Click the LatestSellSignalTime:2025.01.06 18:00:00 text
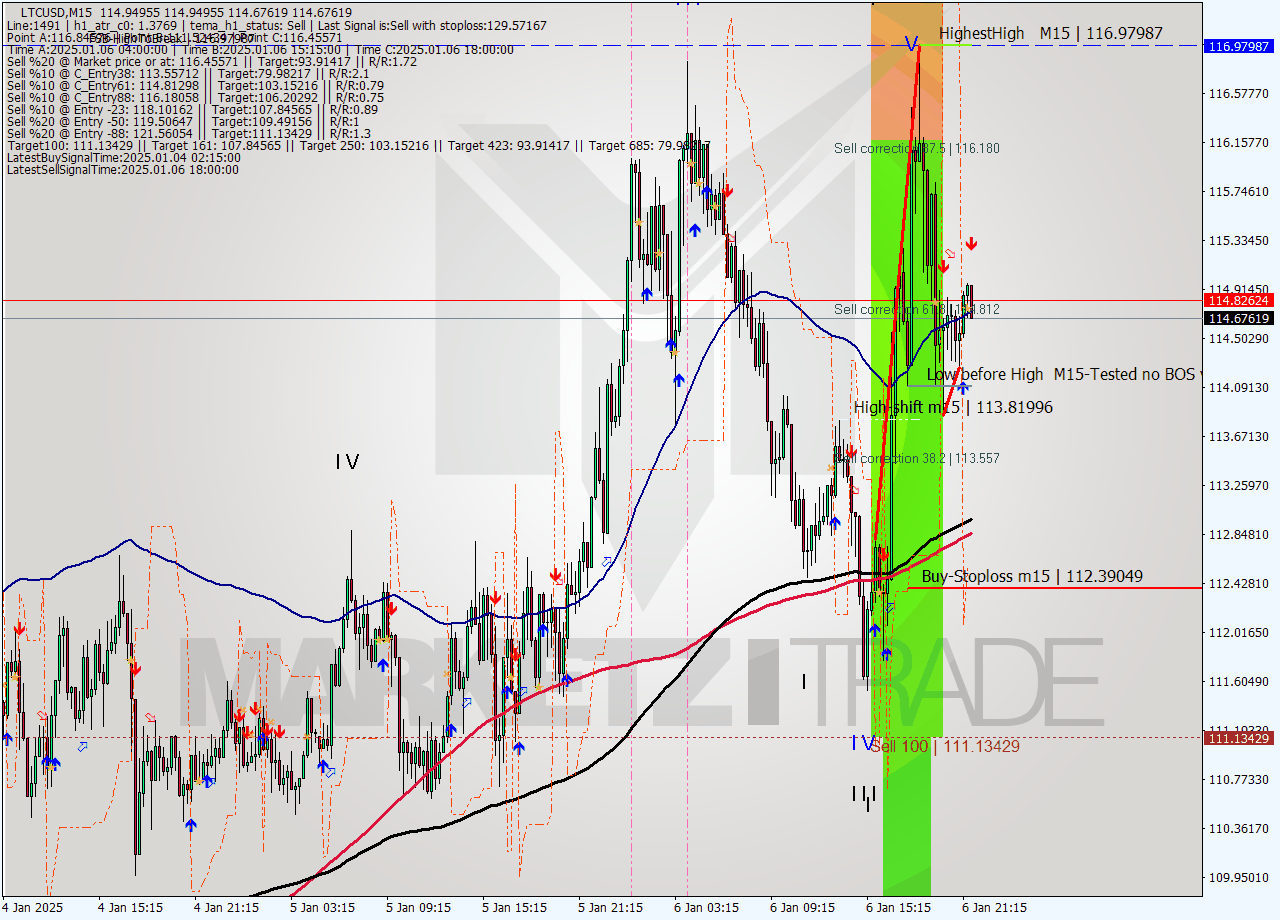The image size is (1280, 920). pyautogui.click(x=123, y=170)
